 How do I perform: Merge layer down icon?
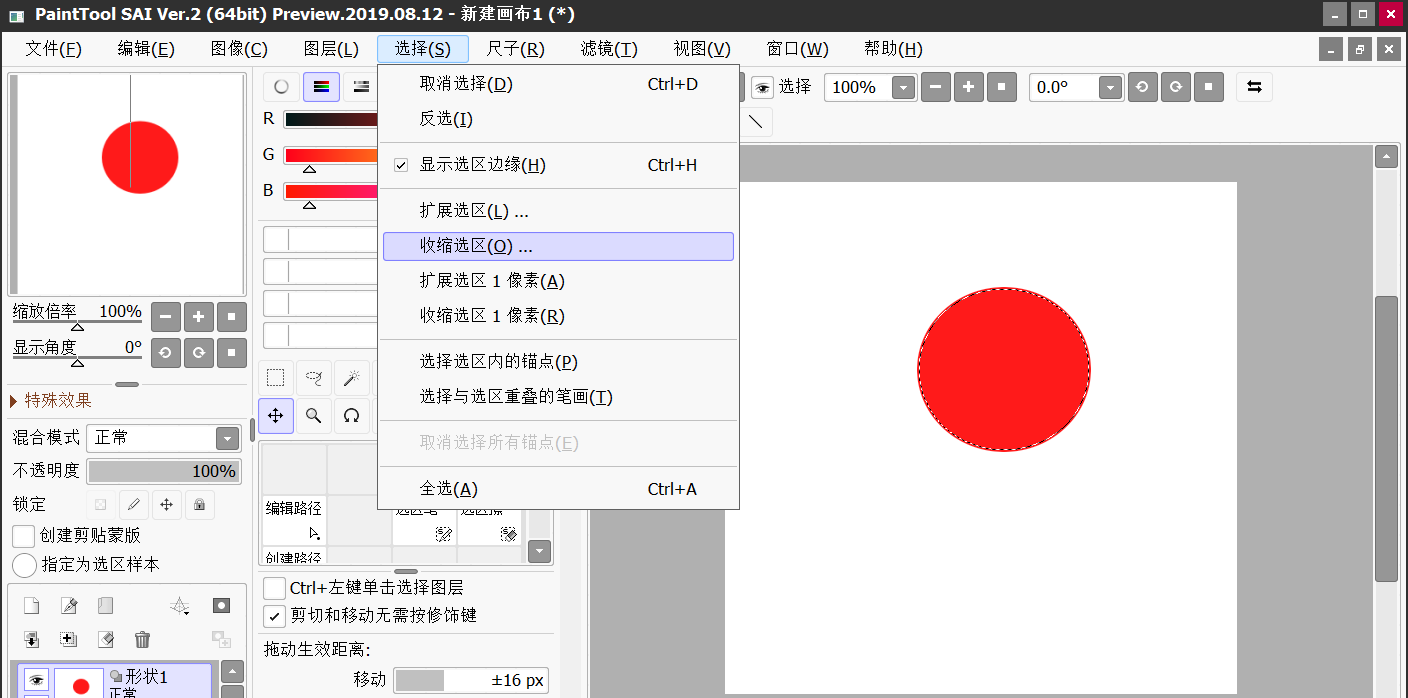pyautogui.click(x=31, y=639)
